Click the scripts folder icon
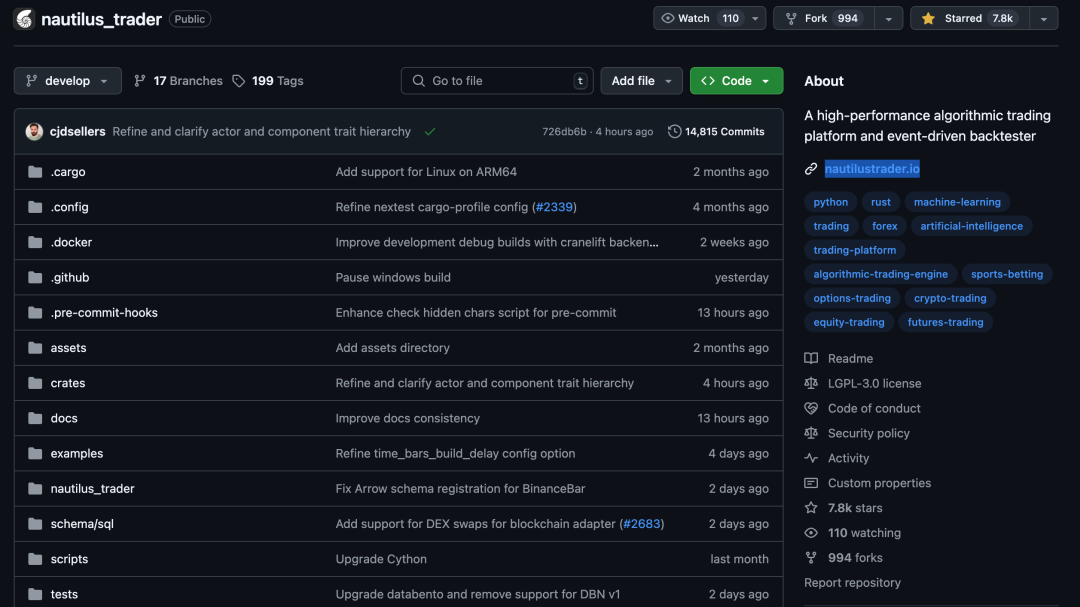 click(x=35, y=558)
